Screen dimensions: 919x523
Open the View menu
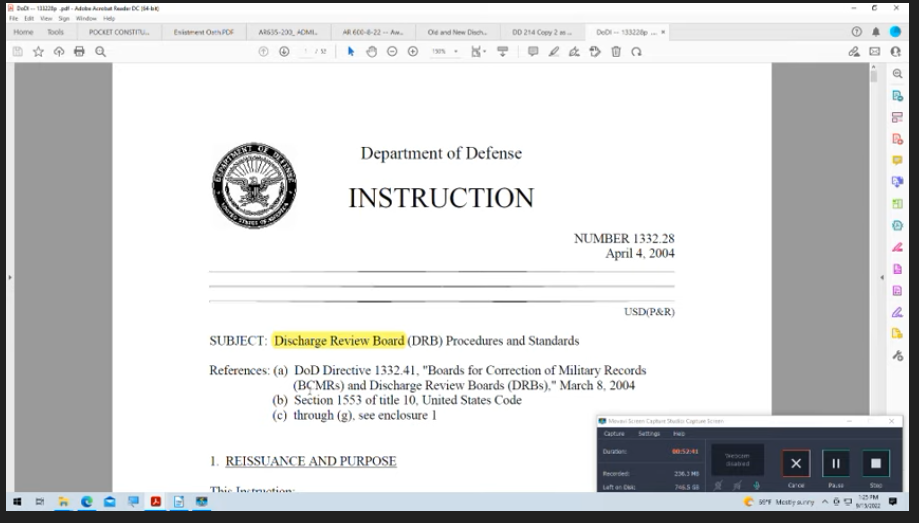46,18
